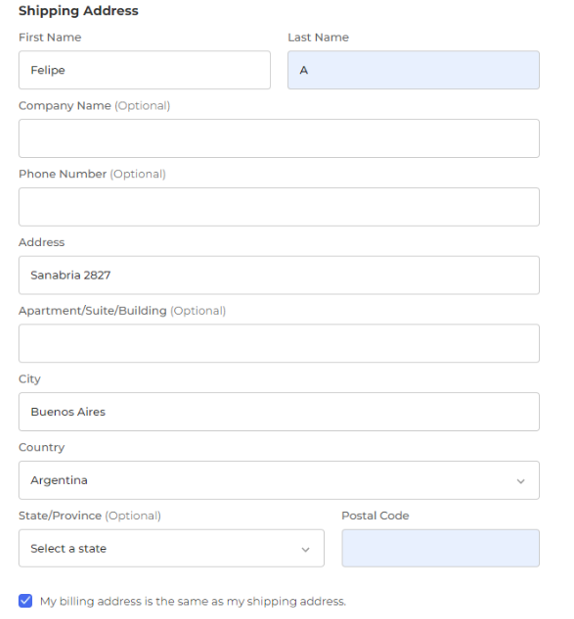574x619 pixels.
Task: Click the Company Name (Optional) label
Action: click(94, 106)
